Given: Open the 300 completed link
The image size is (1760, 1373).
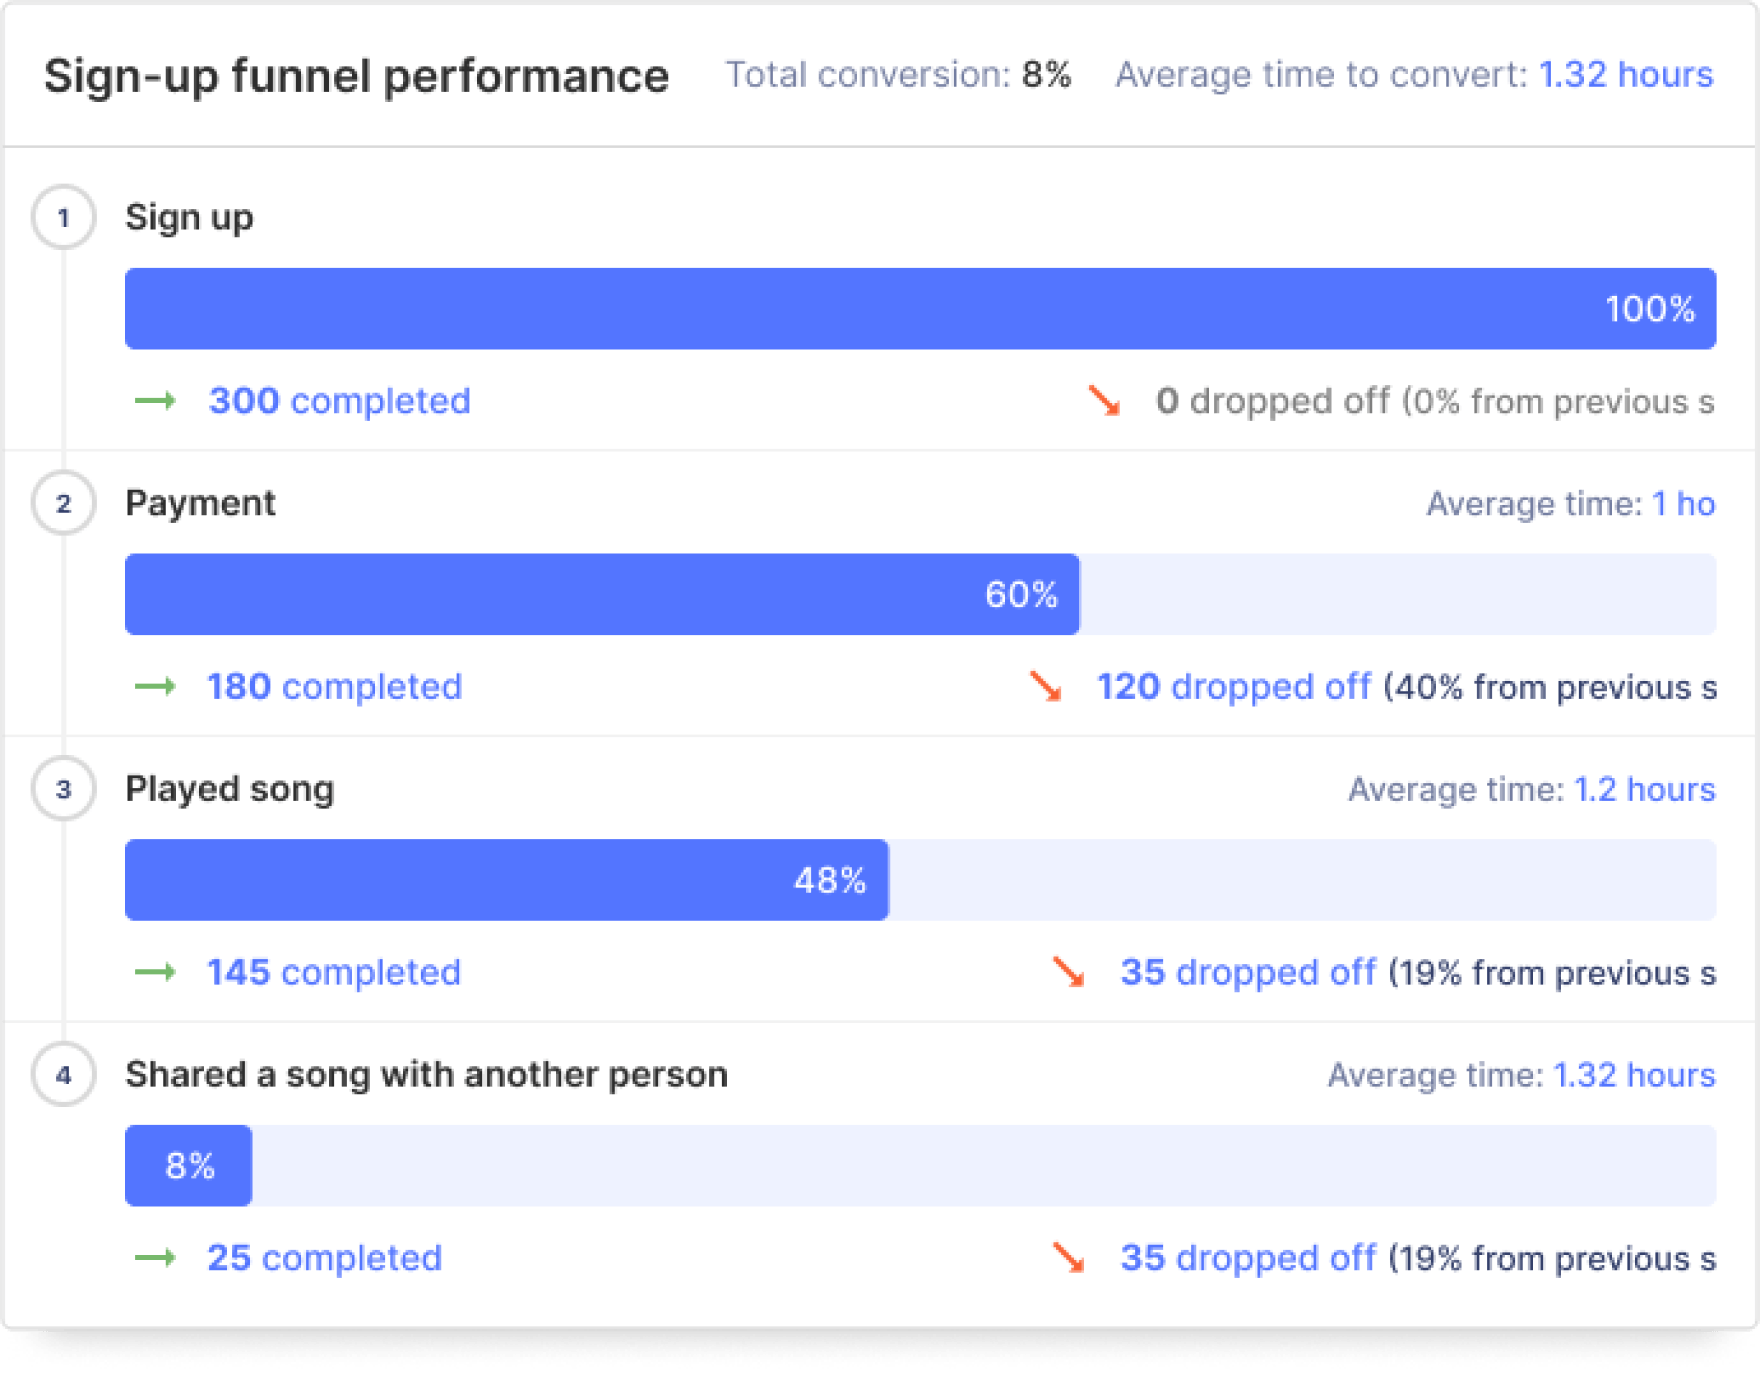Looking at the screenshot, I should tap(339, 401).
